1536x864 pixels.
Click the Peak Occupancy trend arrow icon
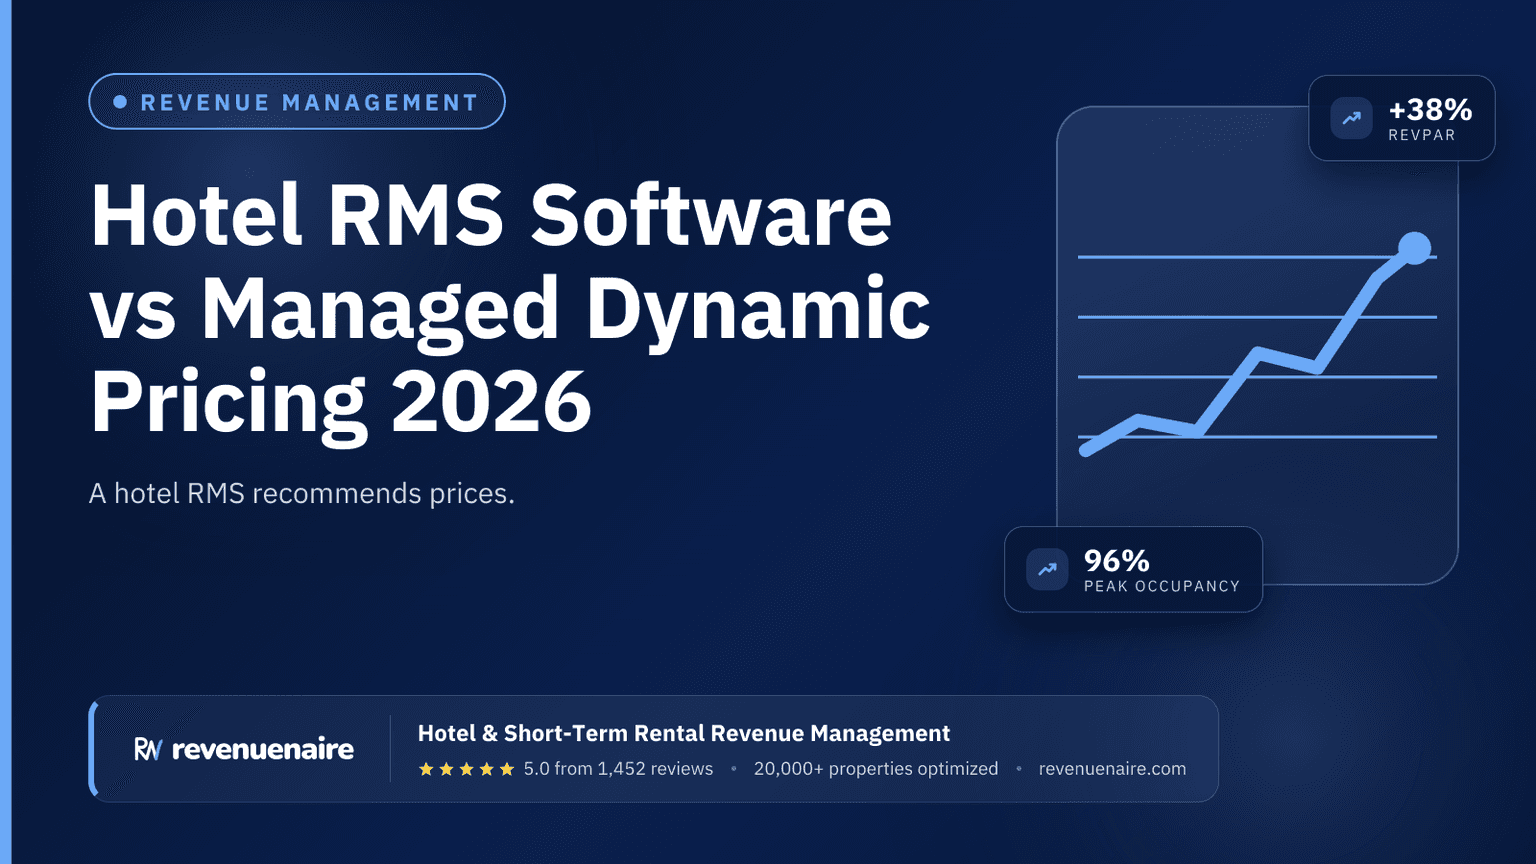pos(1047,569)
